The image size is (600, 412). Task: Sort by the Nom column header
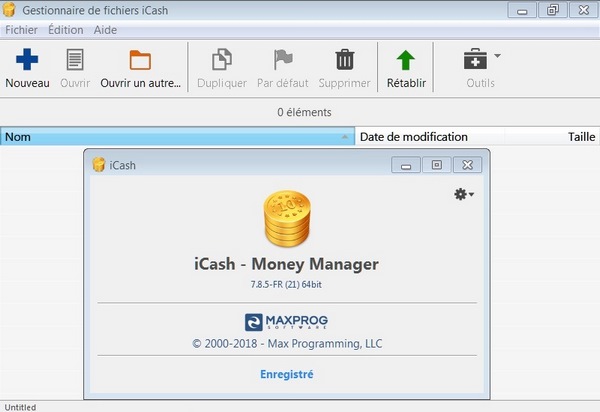(x=178, y=137)
